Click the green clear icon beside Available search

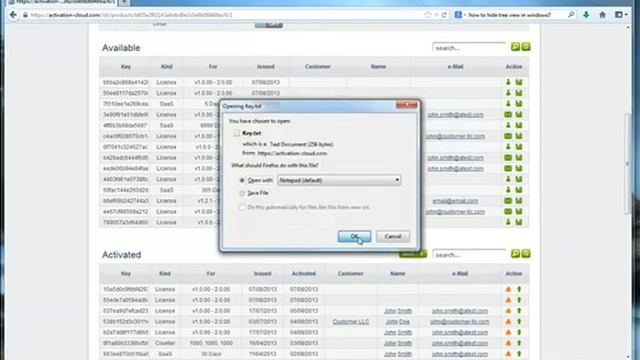coord(526,47)
